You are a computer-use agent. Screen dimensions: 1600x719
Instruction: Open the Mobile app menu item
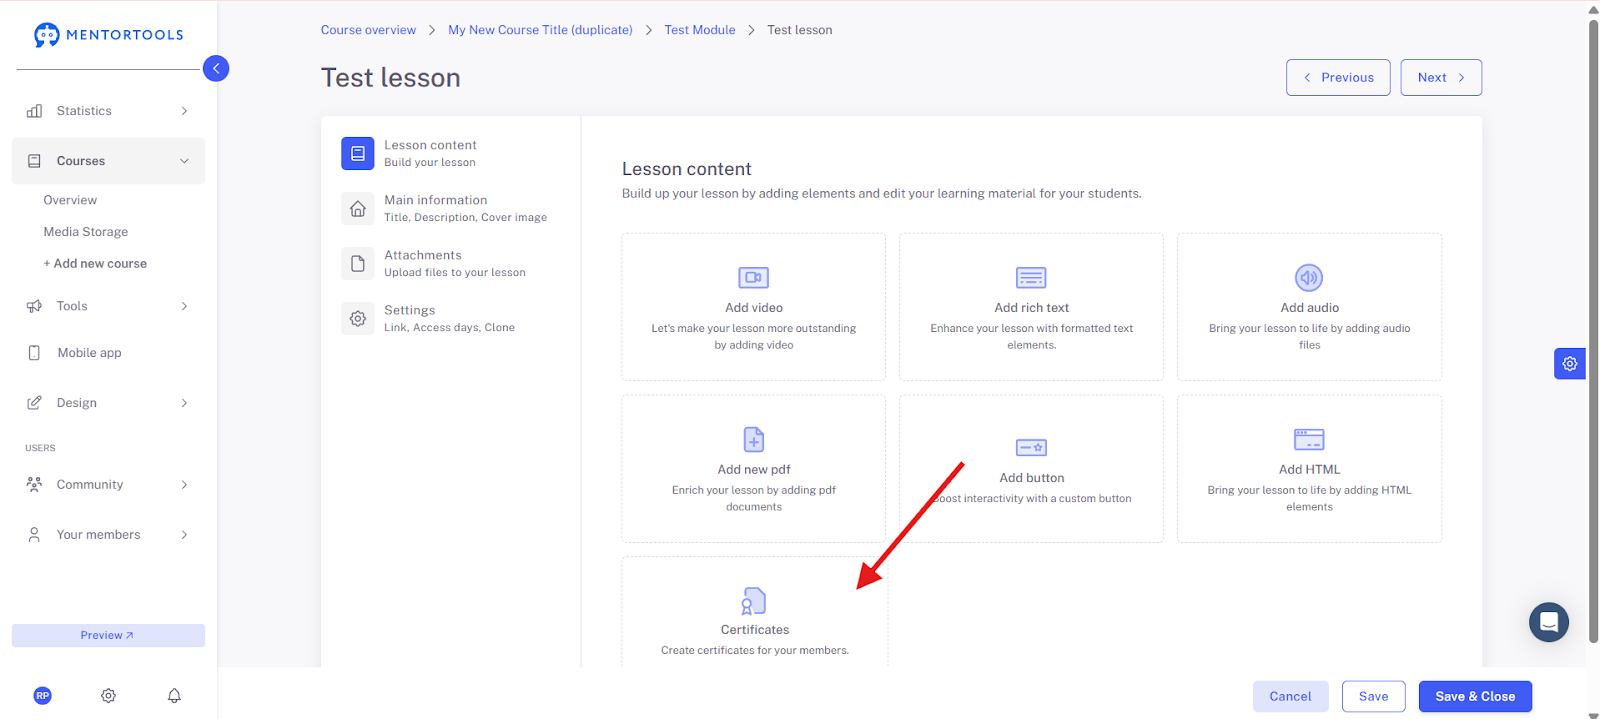pyautogui.click(x=89, y=353)
